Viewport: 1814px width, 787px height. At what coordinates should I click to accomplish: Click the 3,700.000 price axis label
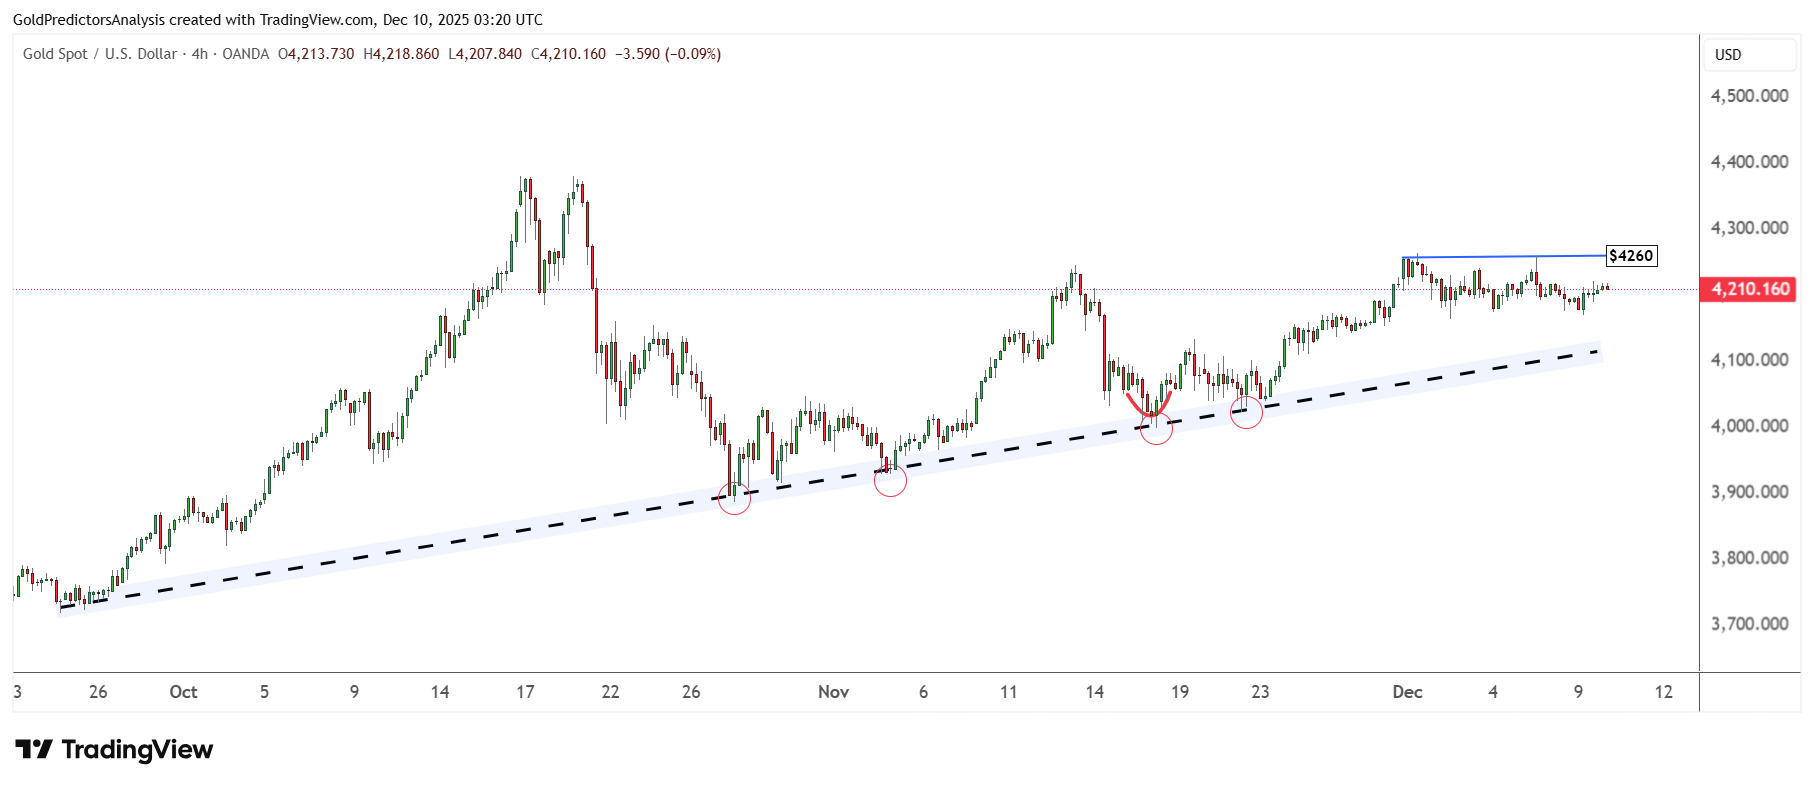pos(1749,624)
